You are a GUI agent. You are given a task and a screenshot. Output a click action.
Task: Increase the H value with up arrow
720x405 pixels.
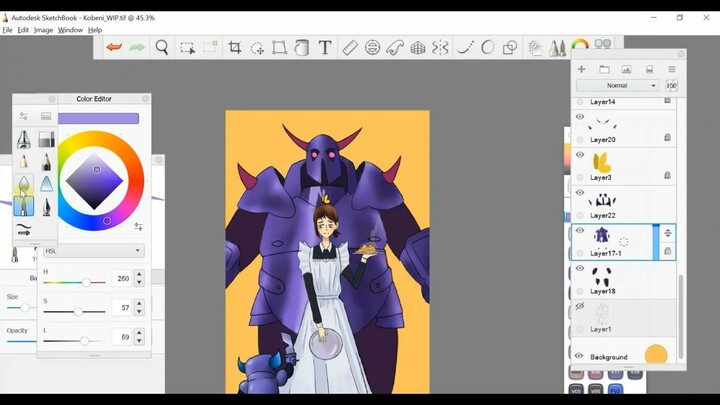(139, 274)
